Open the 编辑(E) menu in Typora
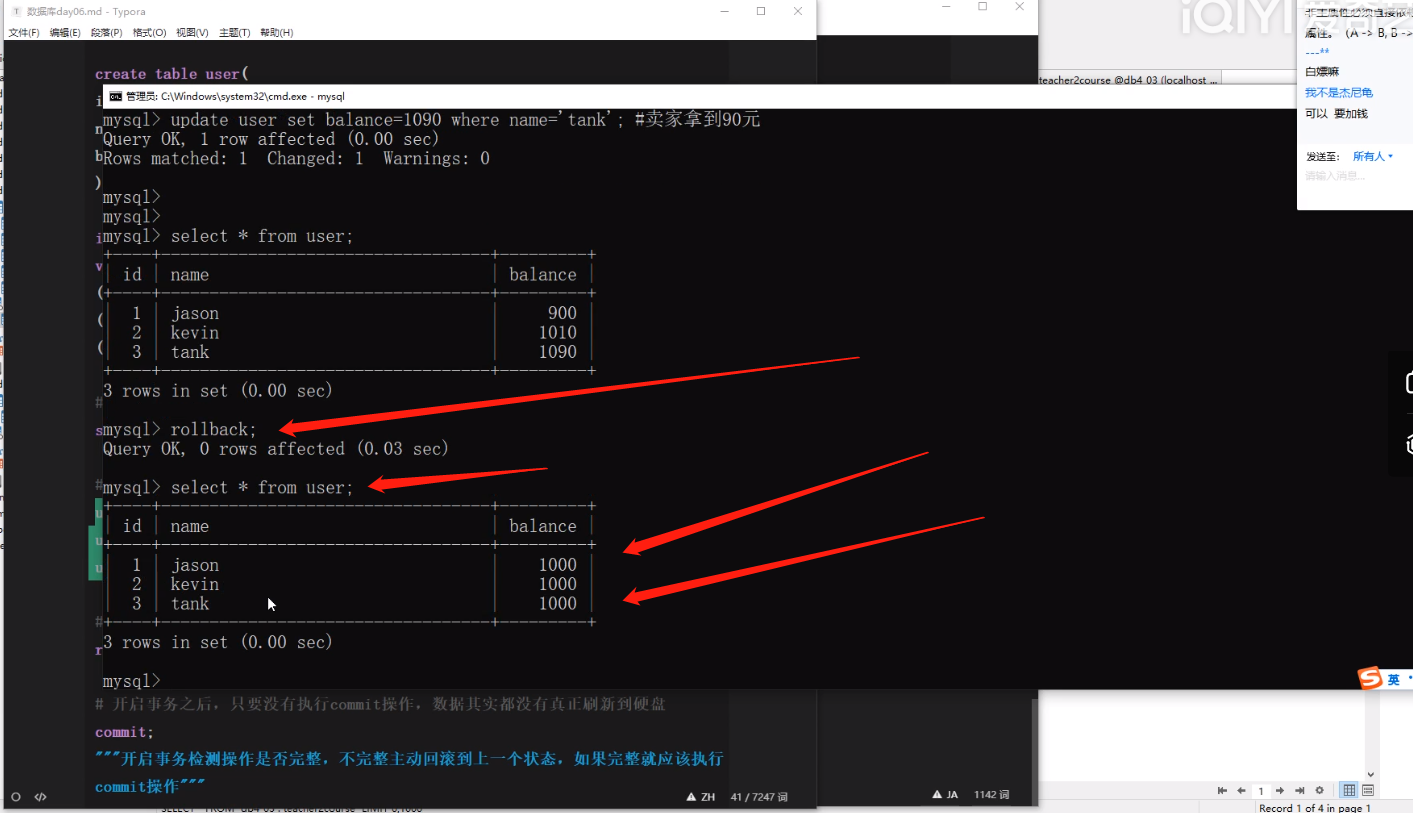This screenshot has width=1413, height=813. point(66,33)
